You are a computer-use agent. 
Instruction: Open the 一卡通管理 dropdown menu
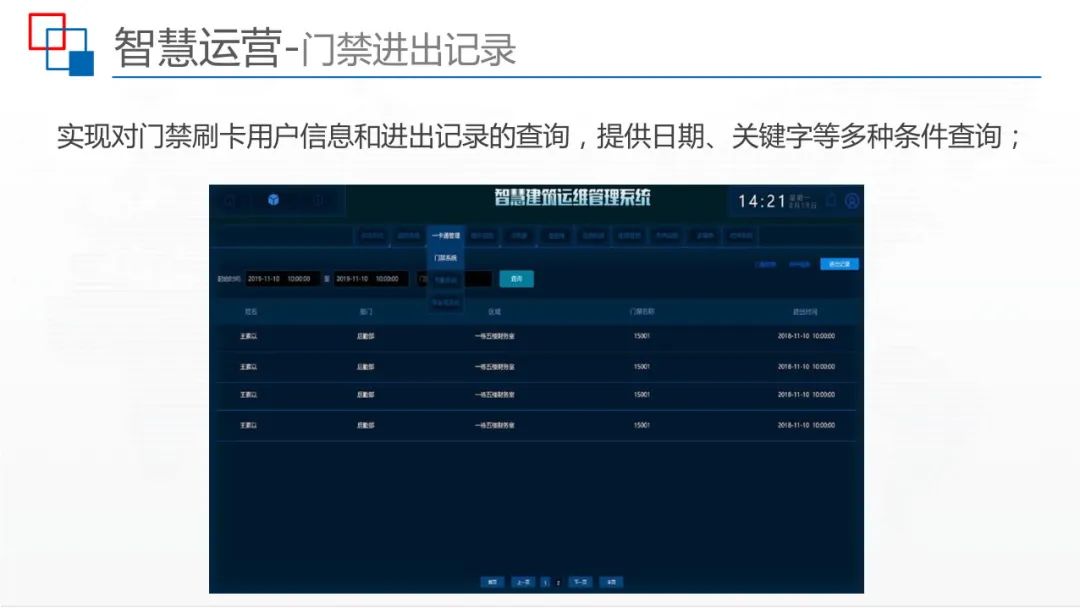(445, 235)
